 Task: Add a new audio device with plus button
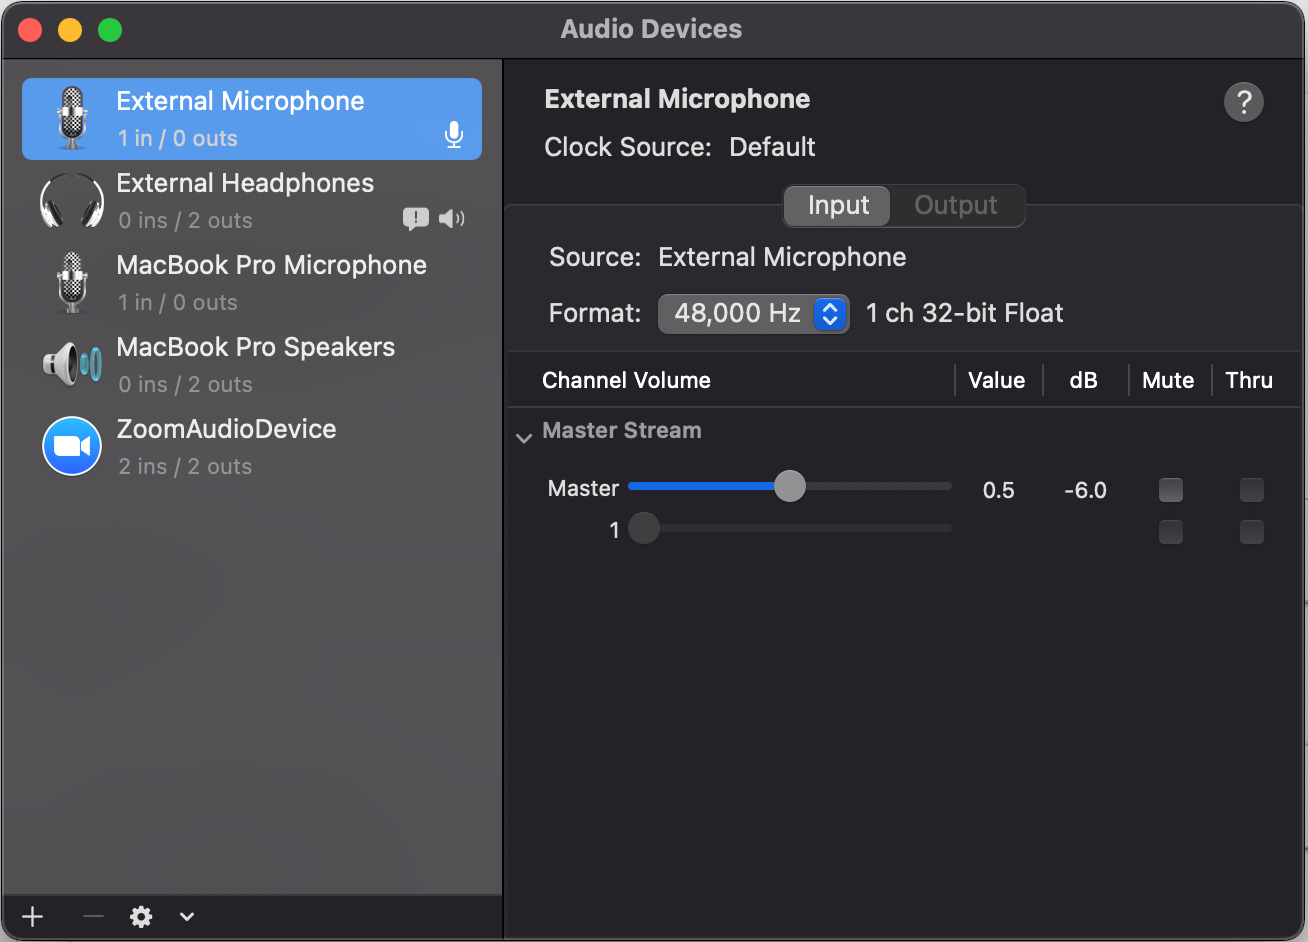(32, 916)
